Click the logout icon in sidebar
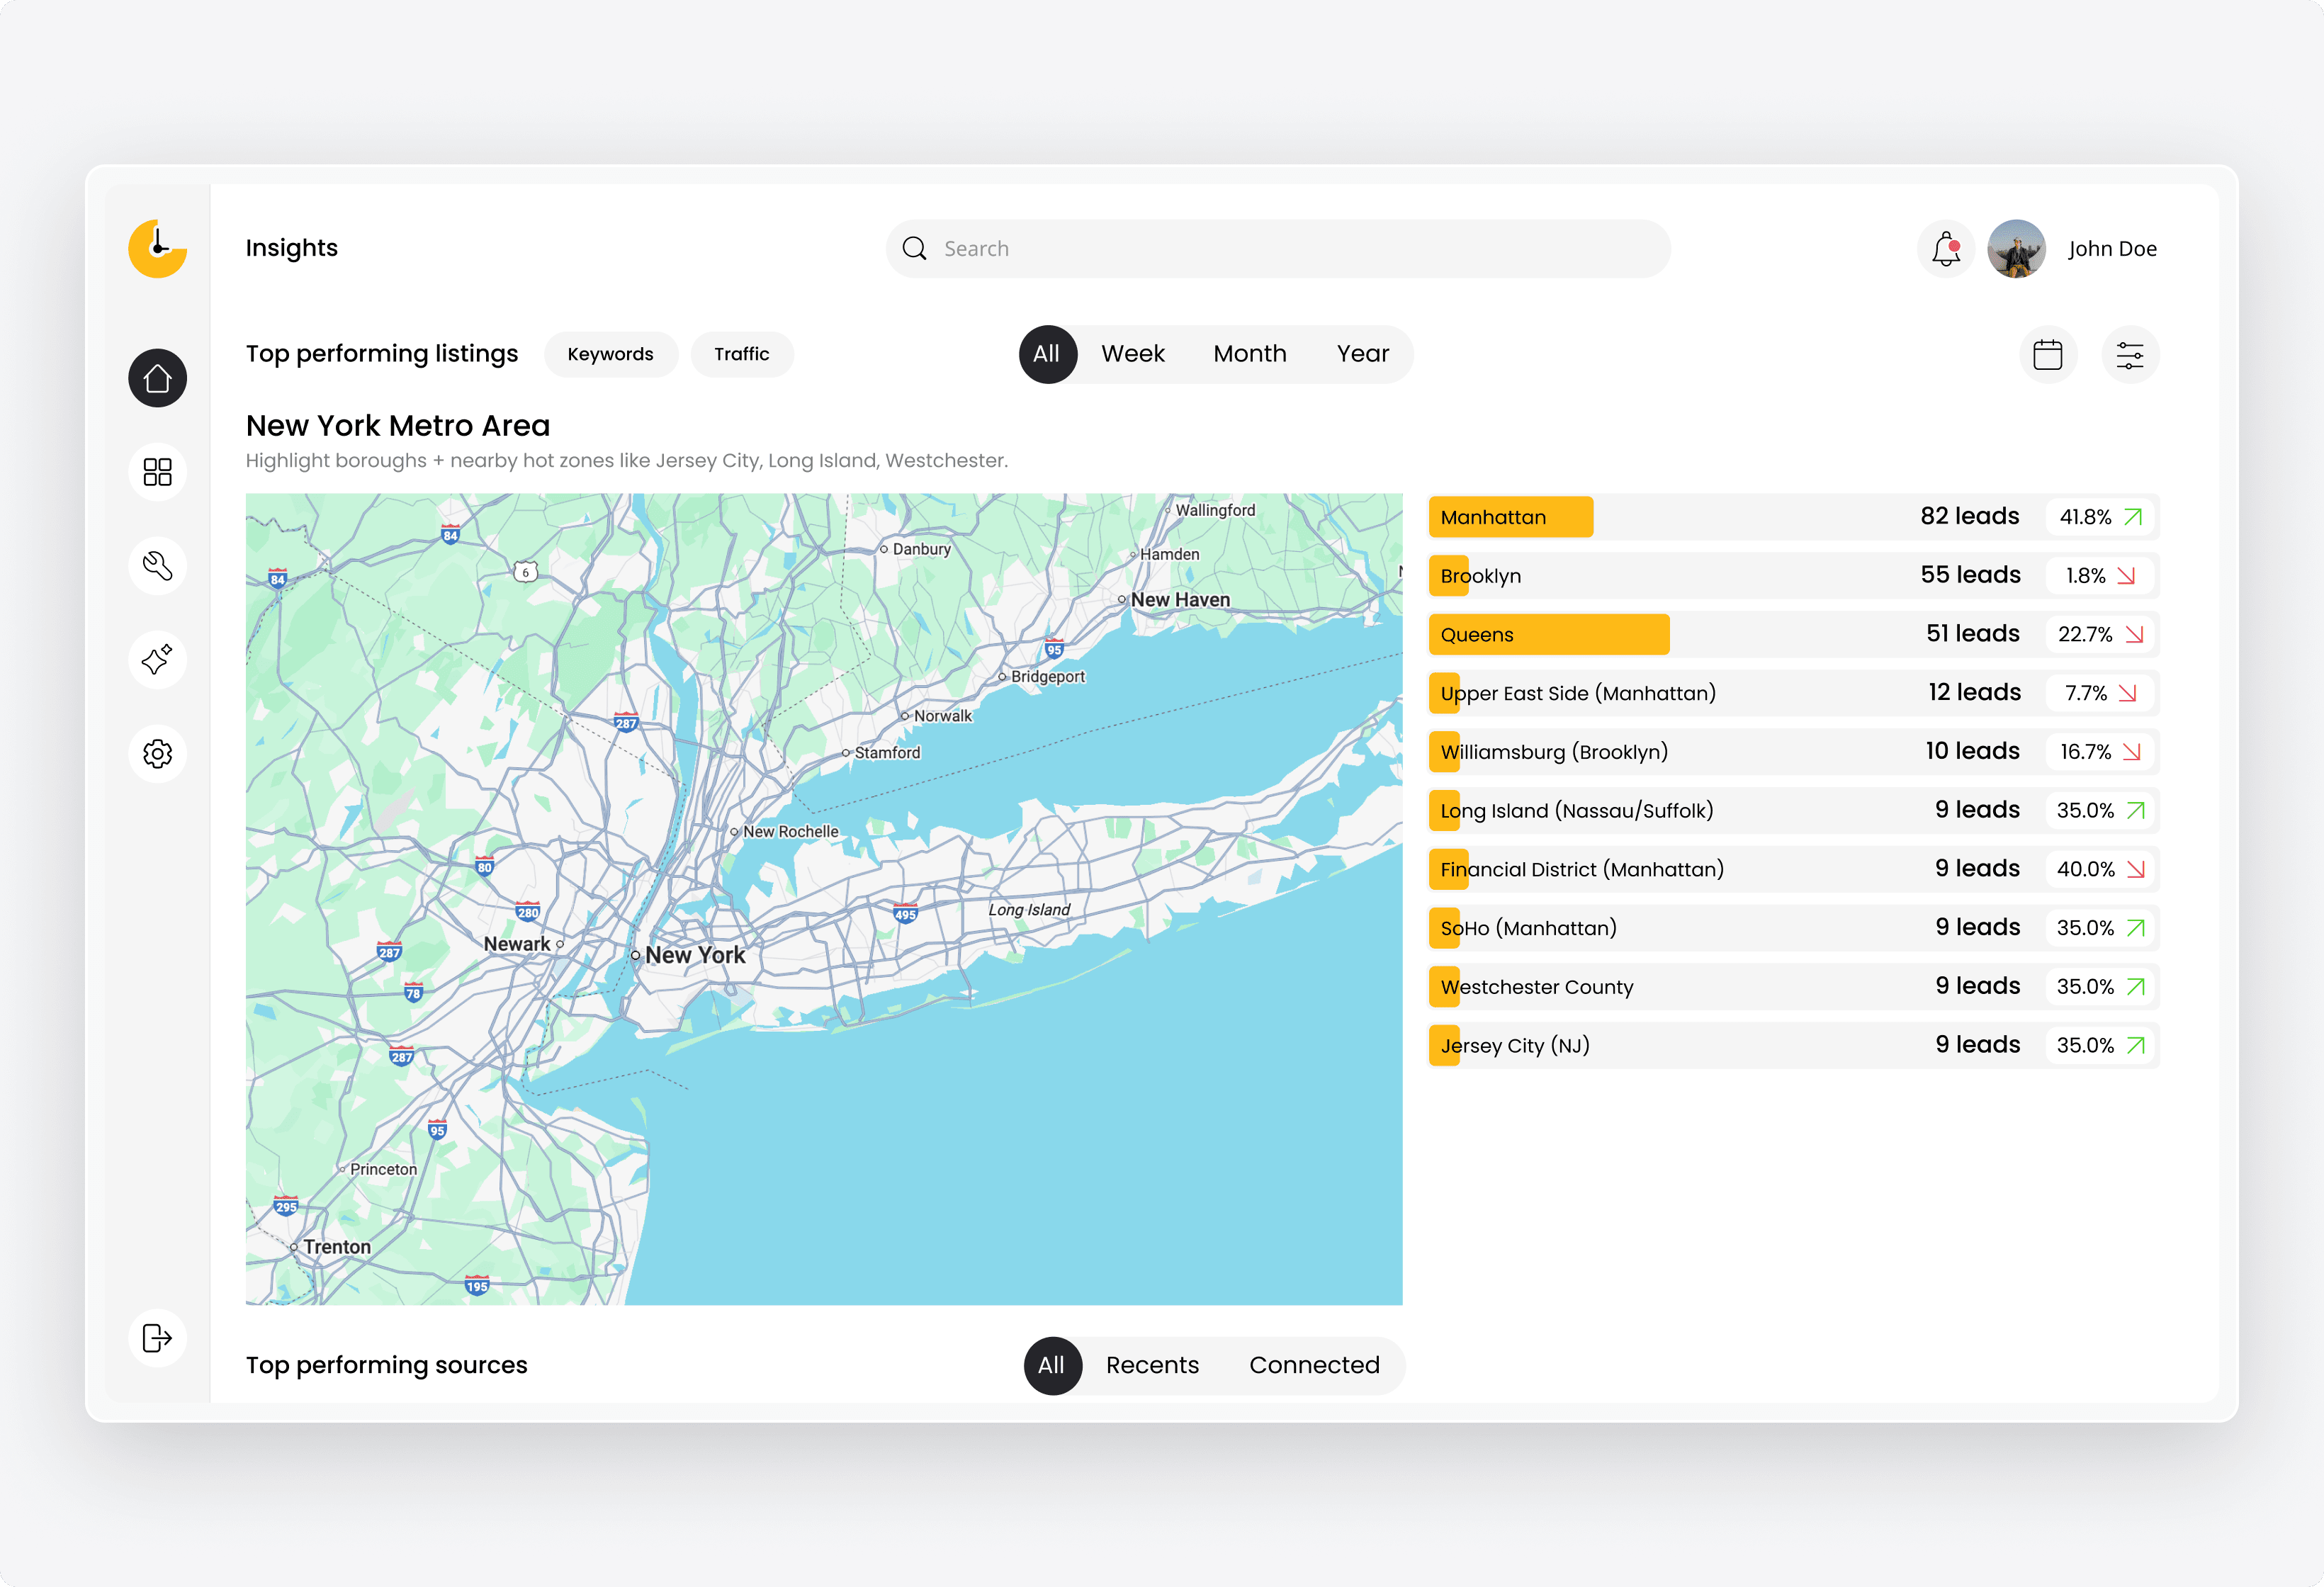Image resolution: width=2324 pixels, height=1587 pixels. [x=158, y=1338]
